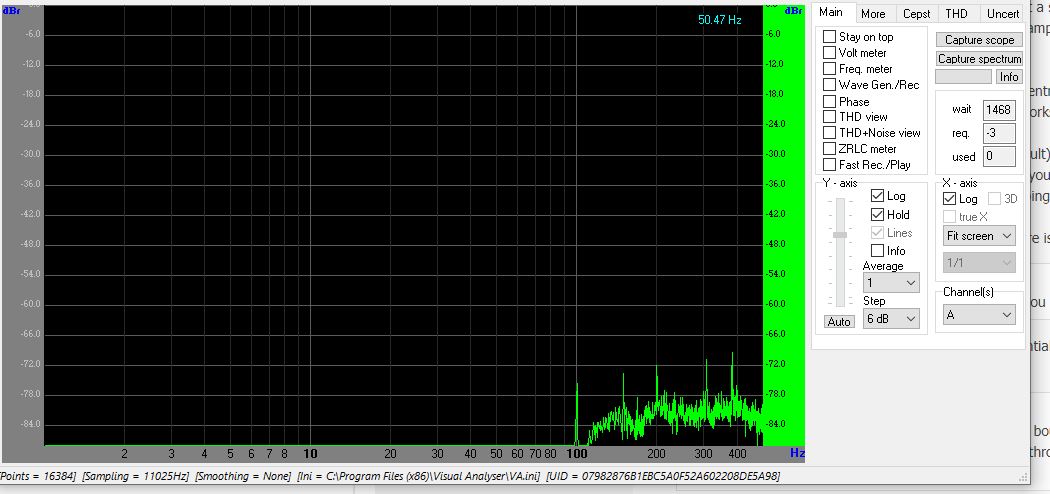Switch to the Main tab
Image resolution: width=1050 pixels, height=494 pixels.
pos(833,12)
